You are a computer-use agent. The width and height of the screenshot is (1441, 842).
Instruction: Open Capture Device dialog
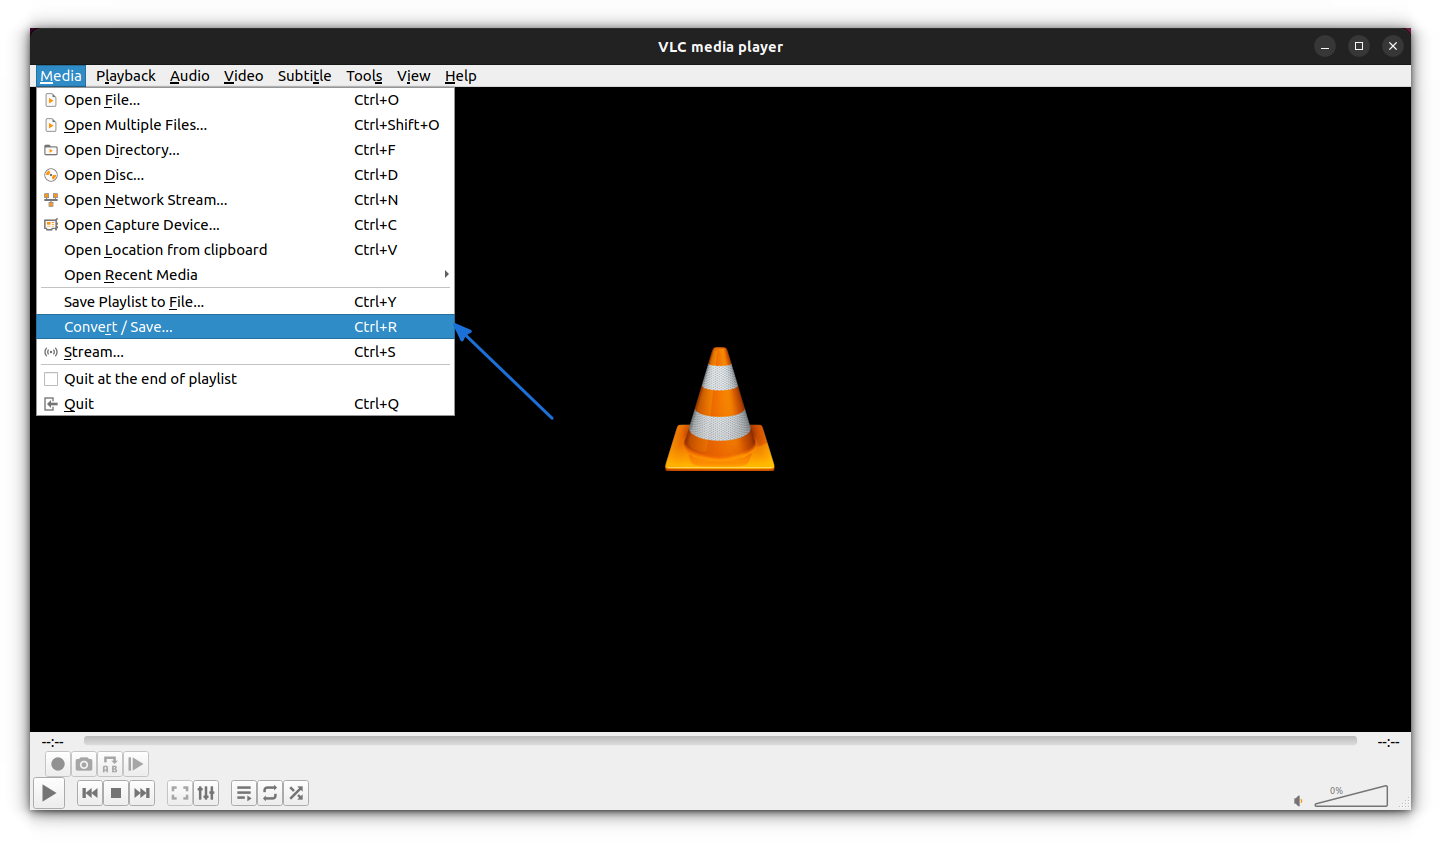pyautogui.click(x=141, y=224)
